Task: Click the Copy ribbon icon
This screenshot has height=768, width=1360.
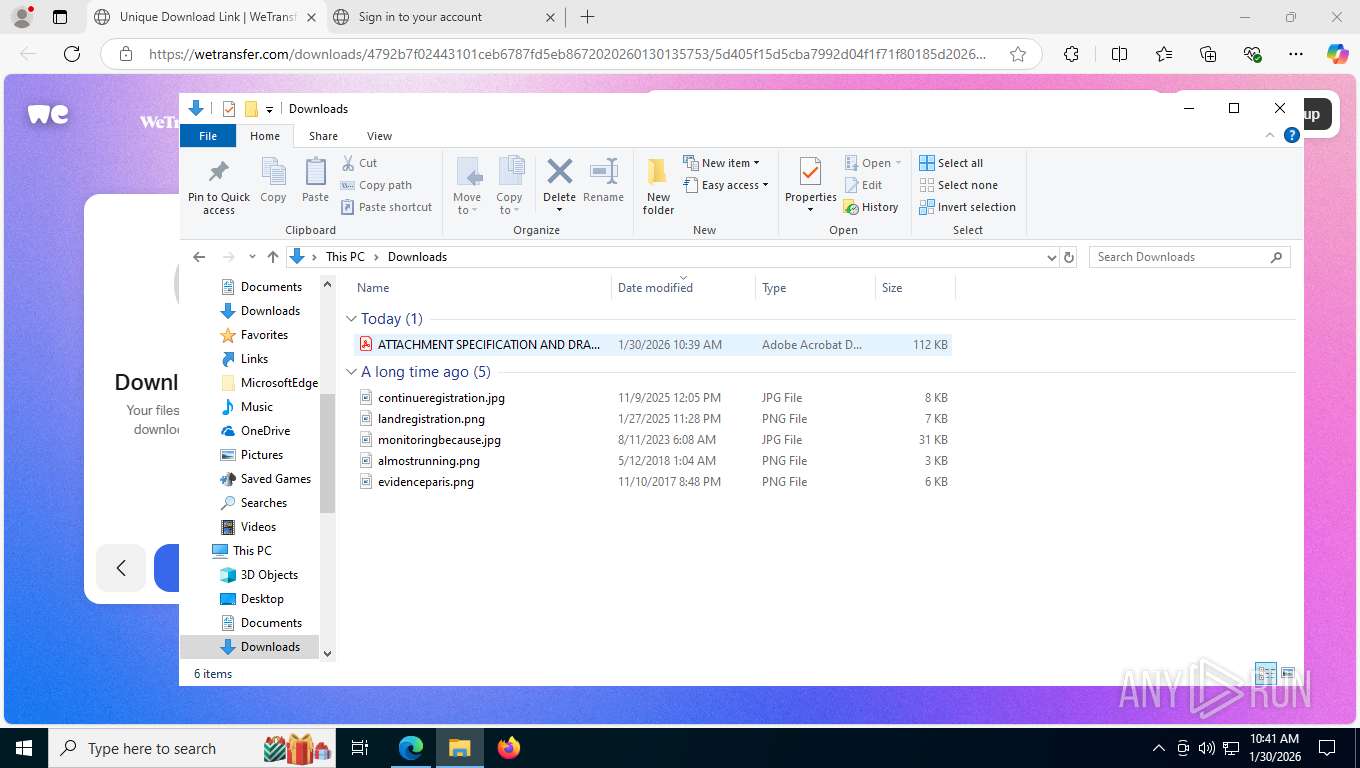Action: (x=273, y=181)
